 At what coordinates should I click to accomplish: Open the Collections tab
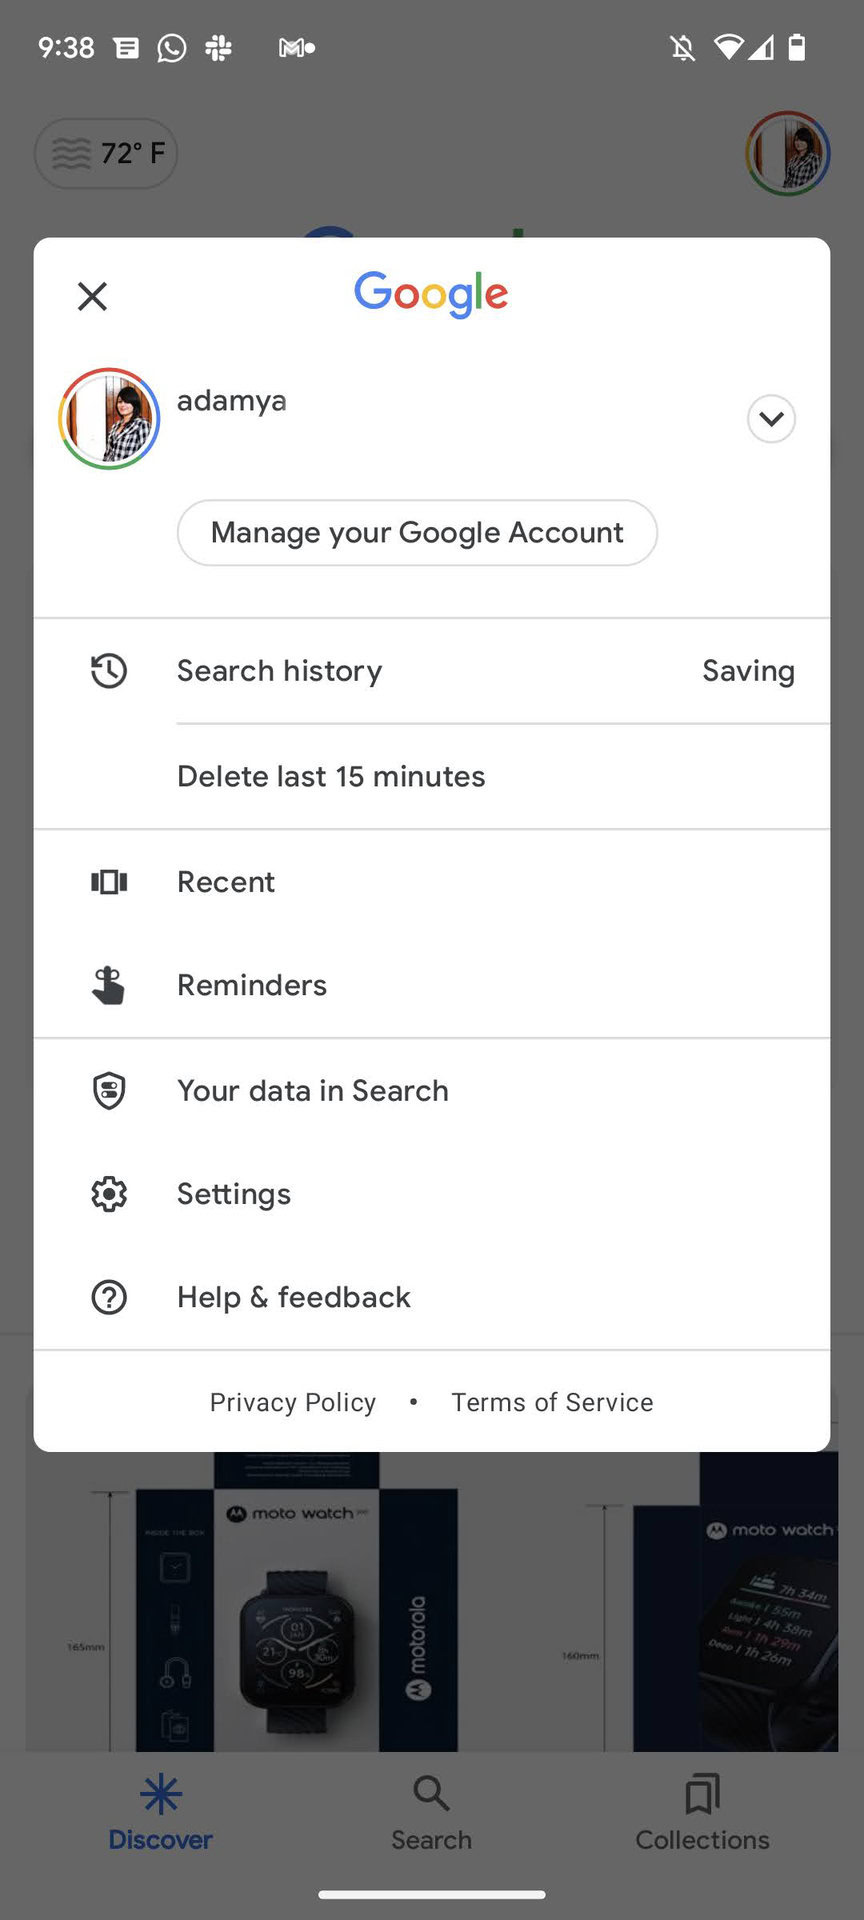[702, 1812]
